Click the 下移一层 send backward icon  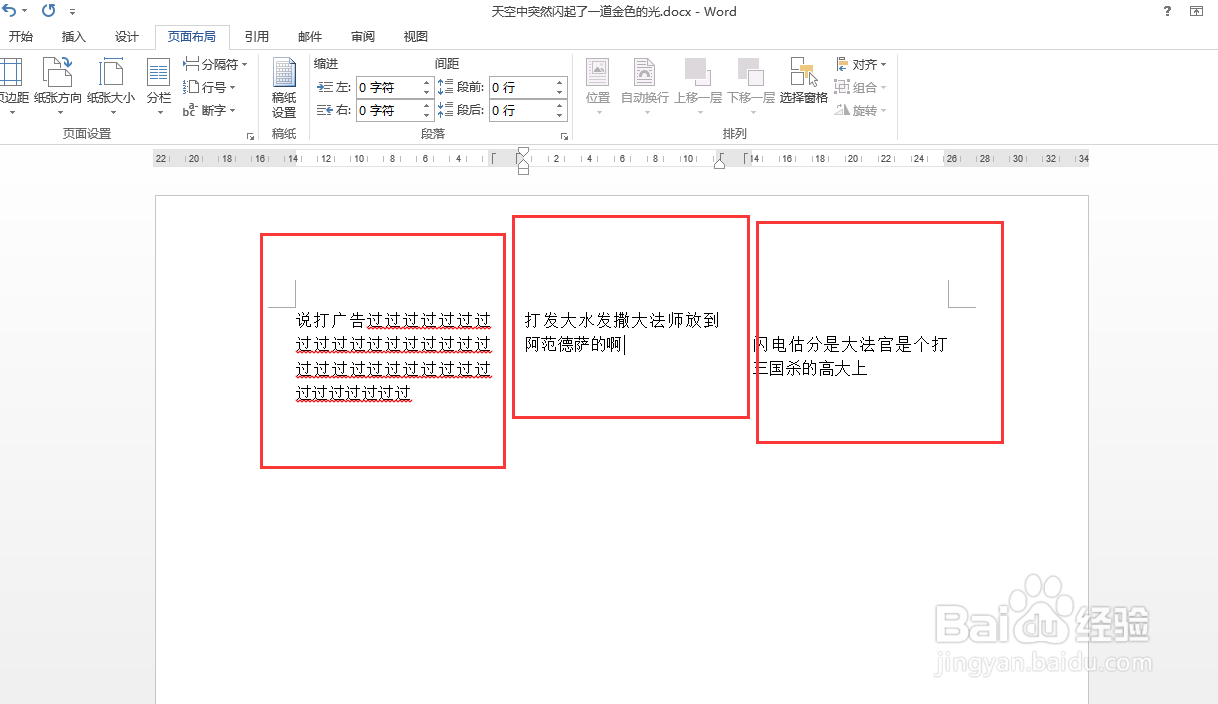pyautogui.click(x=751, y=80)
